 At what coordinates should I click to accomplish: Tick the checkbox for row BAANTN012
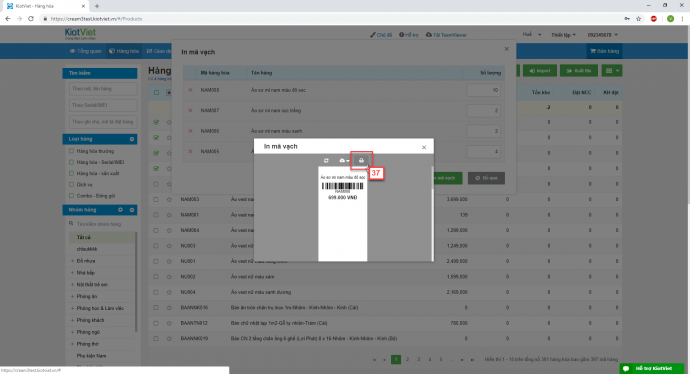[156, 323]
